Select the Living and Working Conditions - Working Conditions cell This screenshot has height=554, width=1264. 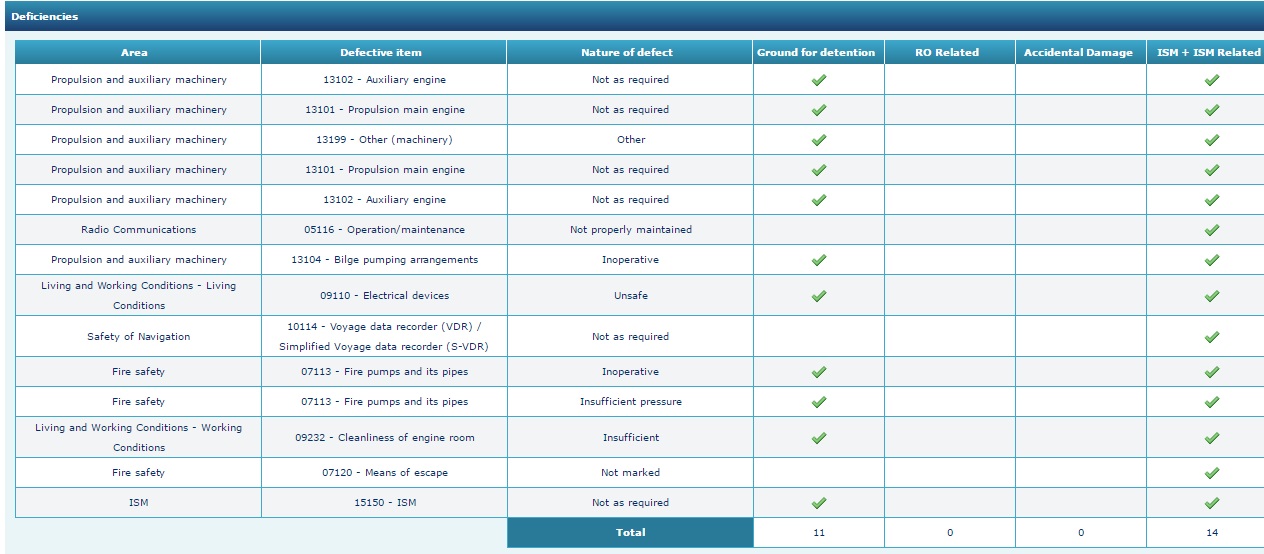[x=138, y=438]
